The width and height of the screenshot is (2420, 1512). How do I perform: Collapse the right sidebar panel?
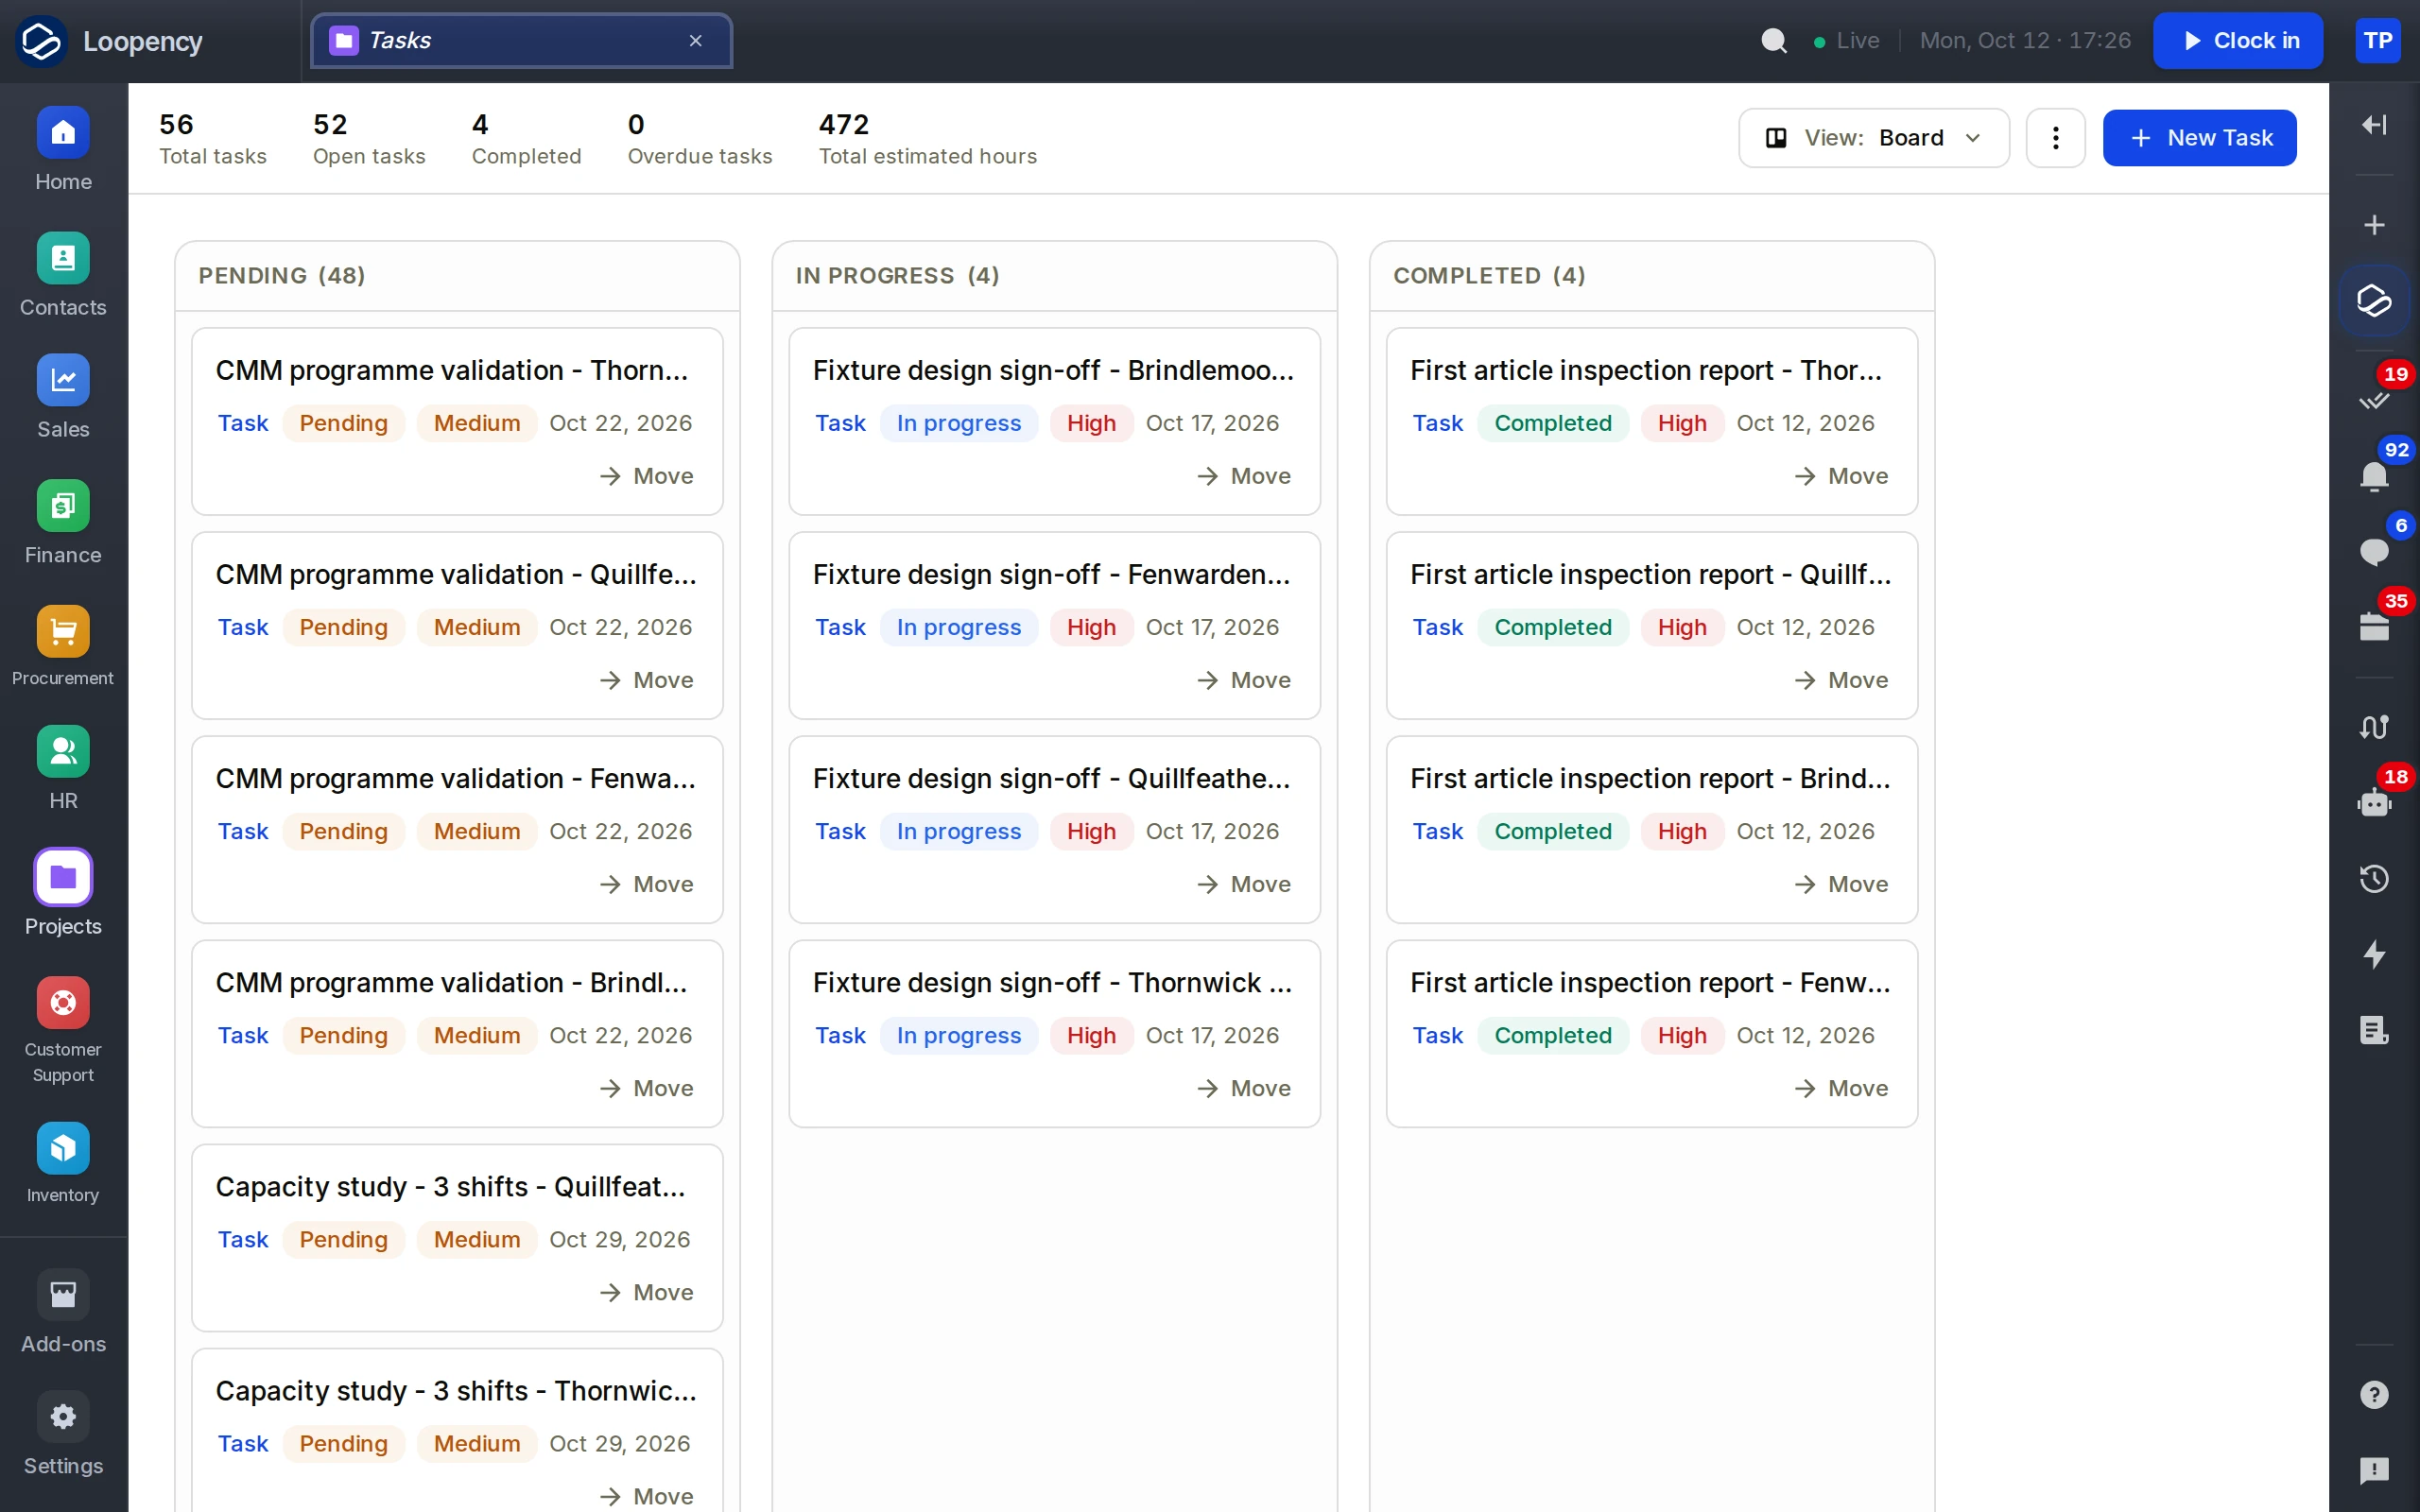click(x=2374, y=124)
